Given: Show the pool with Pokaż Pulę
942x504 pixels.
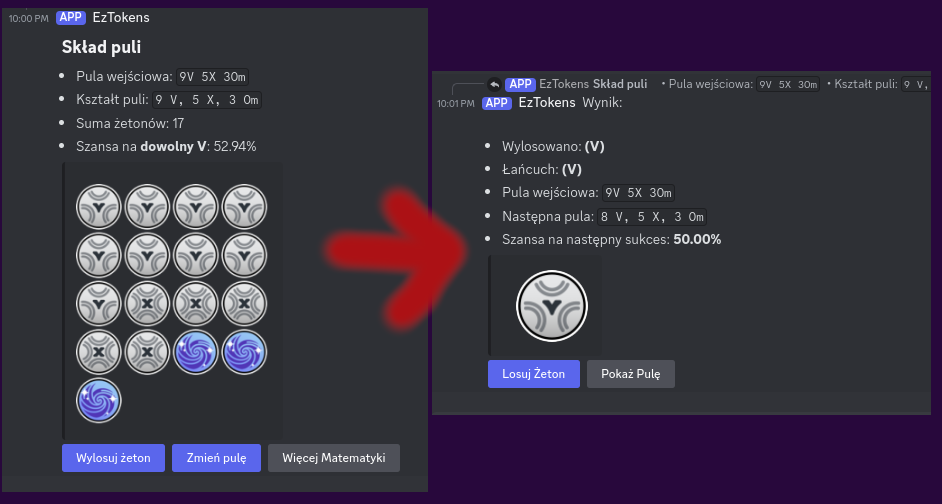Looking at the screenshot, I should pyautogui.click(x=631, y=374).
